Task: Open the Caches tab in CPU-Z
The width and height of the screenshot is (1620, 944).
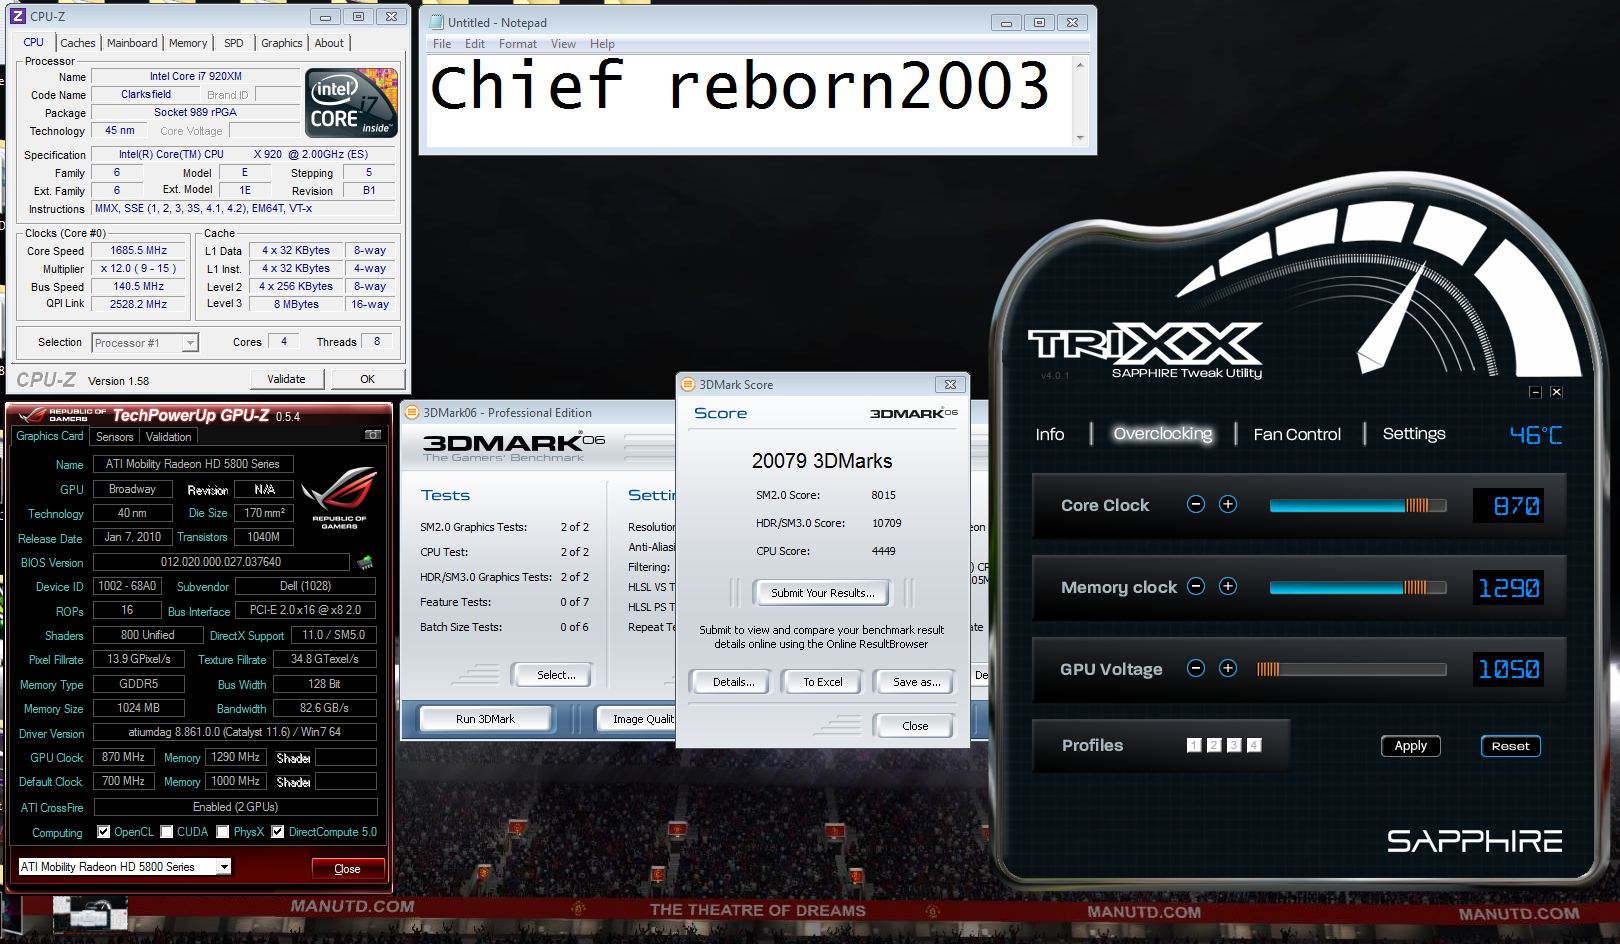Action: (x=77, y=43)
